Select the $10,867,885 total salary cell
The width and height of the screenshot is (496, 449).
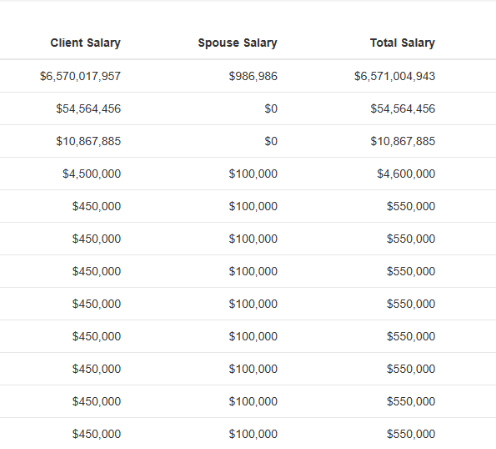tap(403, 141)
